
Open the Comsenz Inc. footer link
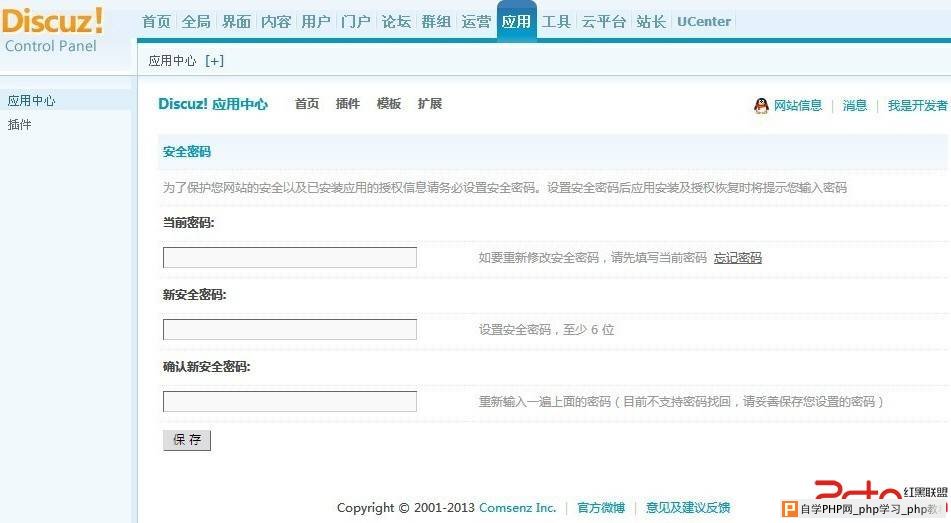(517, 508)
